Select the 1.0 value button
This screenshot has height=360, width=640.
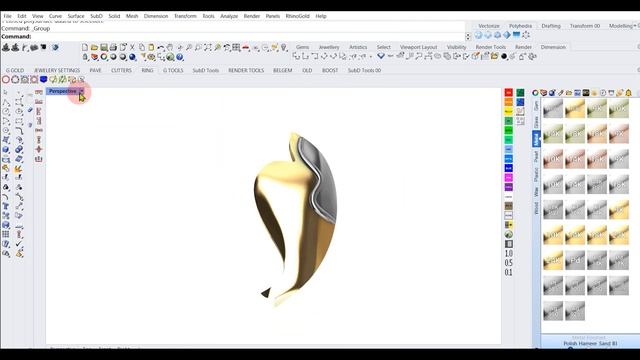click(509, 253)
